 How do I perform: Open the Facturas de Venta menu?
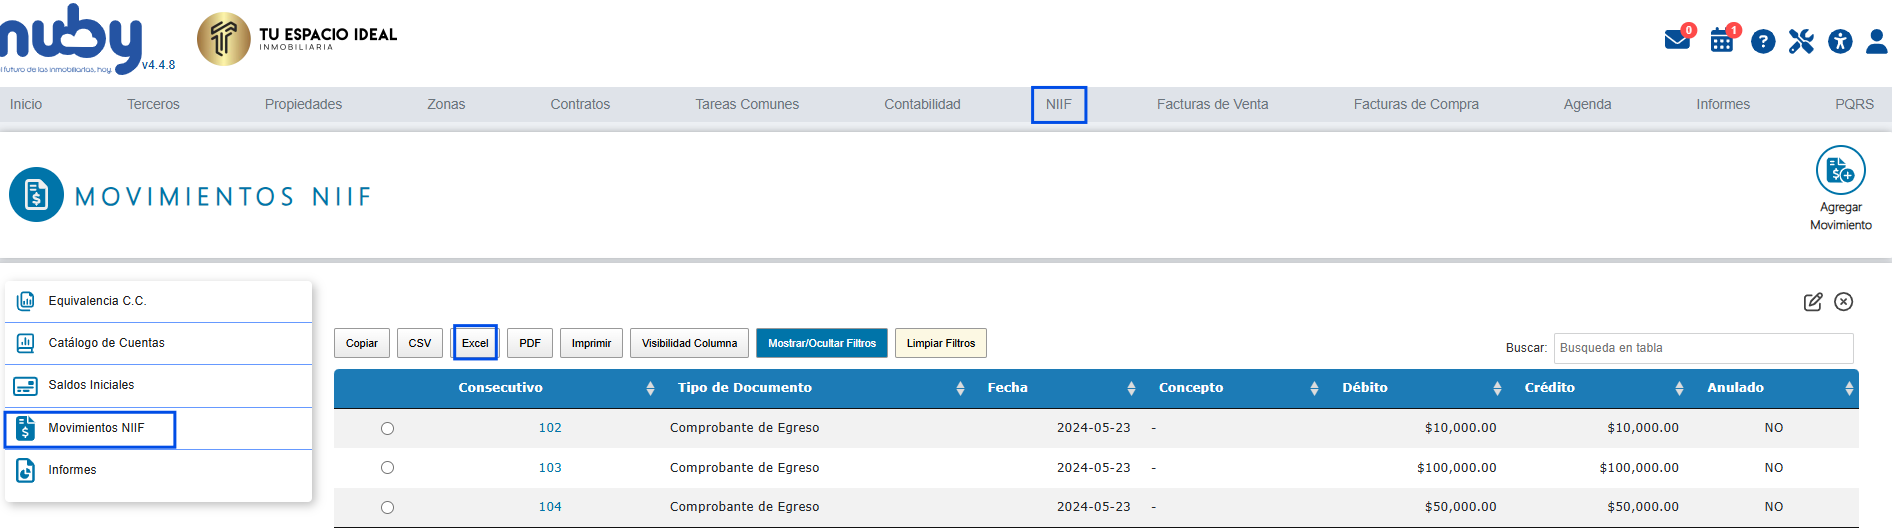(x=1212, y=104)
